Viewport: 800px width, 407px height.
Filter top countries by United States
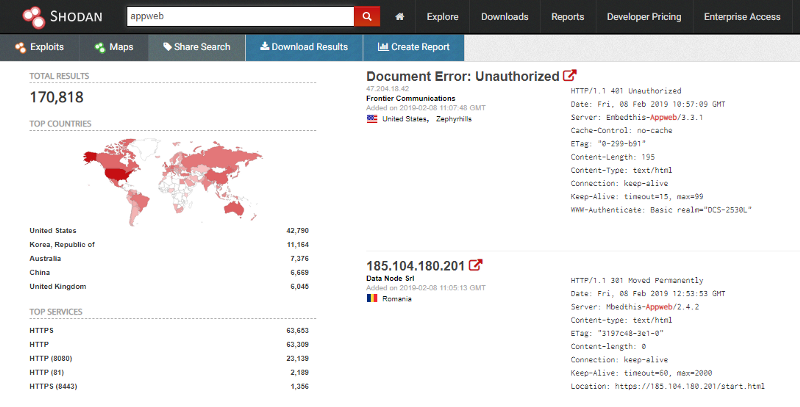(x=53, y=231)
